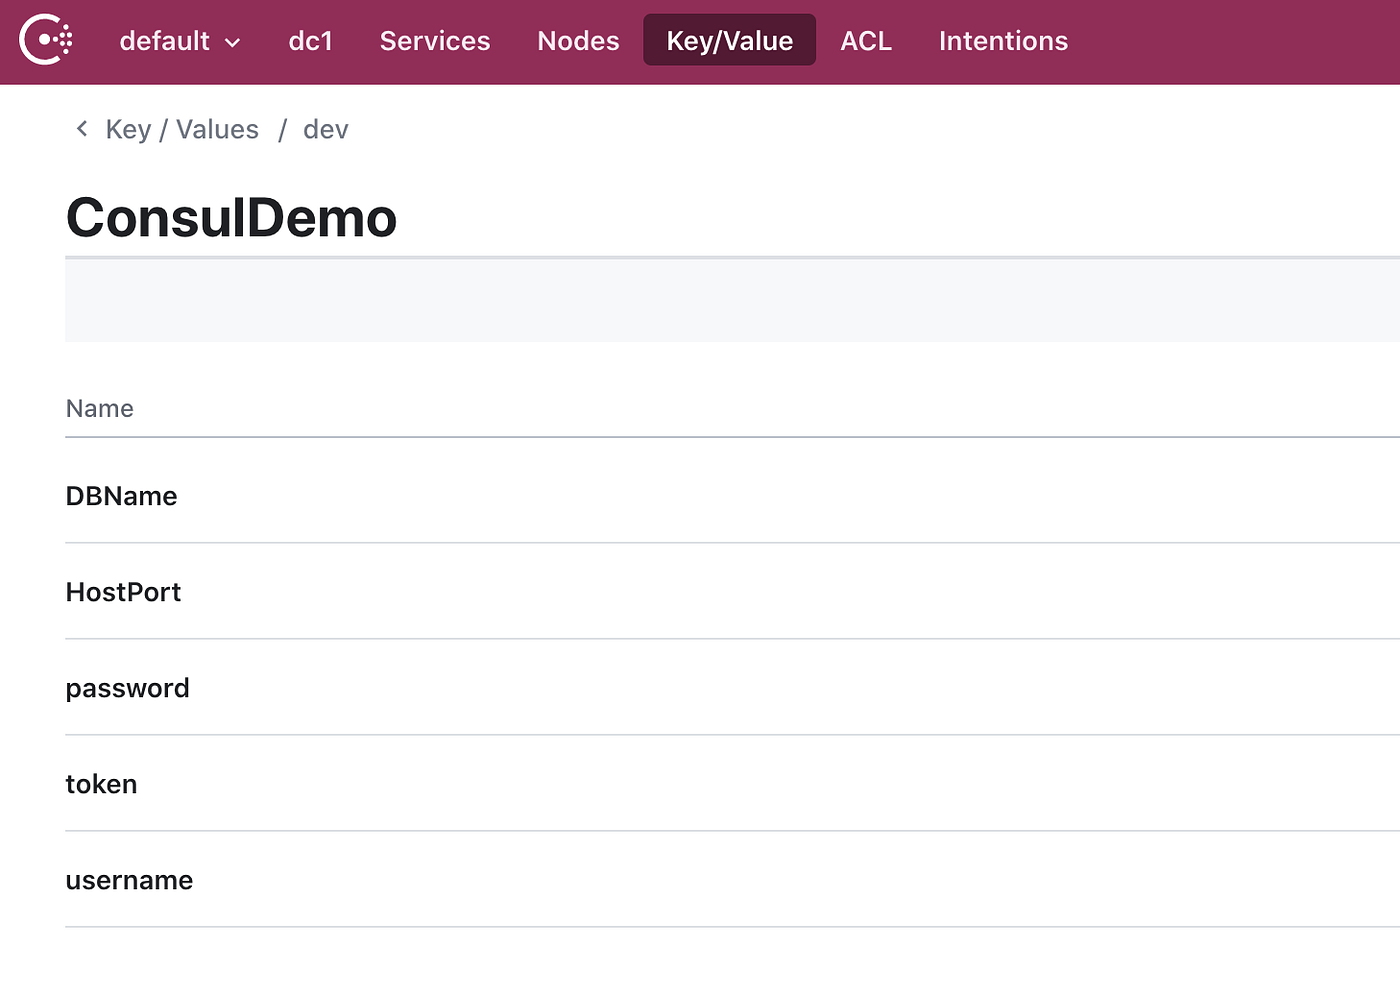The image size is (1400, 999).
Task: Follow the dev breadcrumb link
Action: [x=326, y=130]
